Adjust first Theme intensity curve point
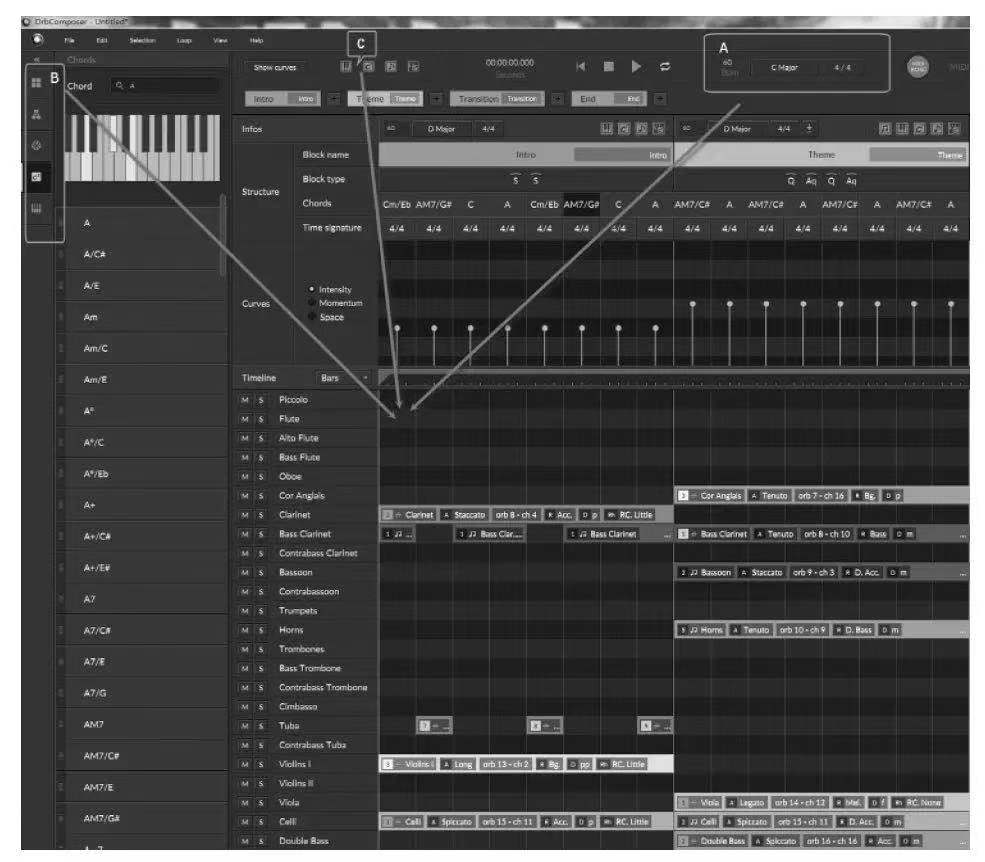 point(692,304)
